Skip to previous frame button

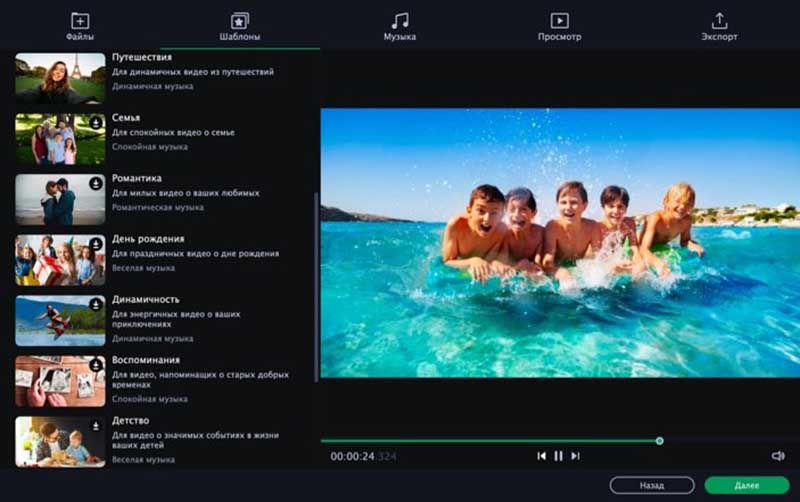click(x=541, y=456)
